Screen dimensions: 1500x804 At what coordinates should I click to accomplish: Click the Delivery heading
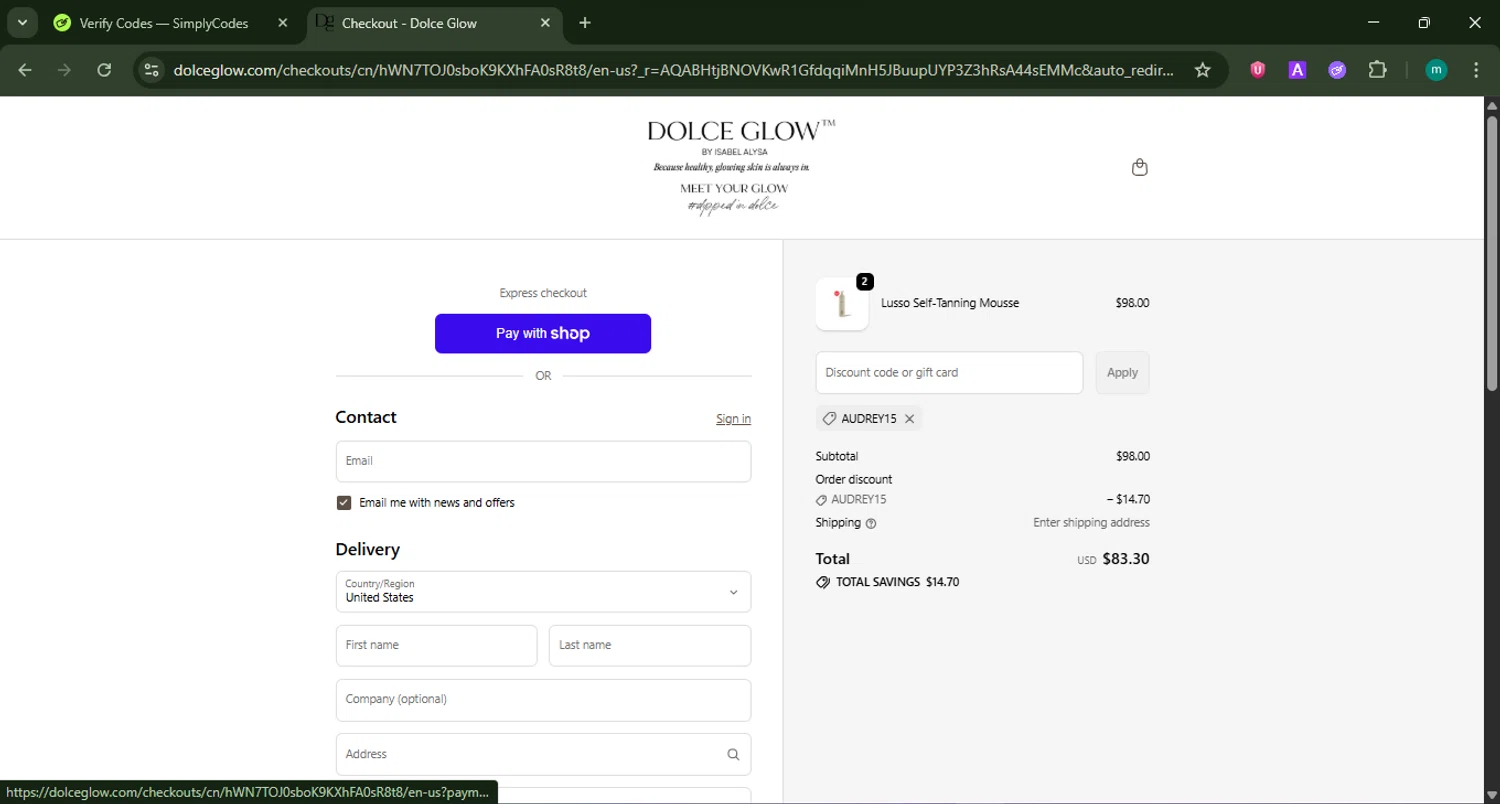[x=367, y=549]
